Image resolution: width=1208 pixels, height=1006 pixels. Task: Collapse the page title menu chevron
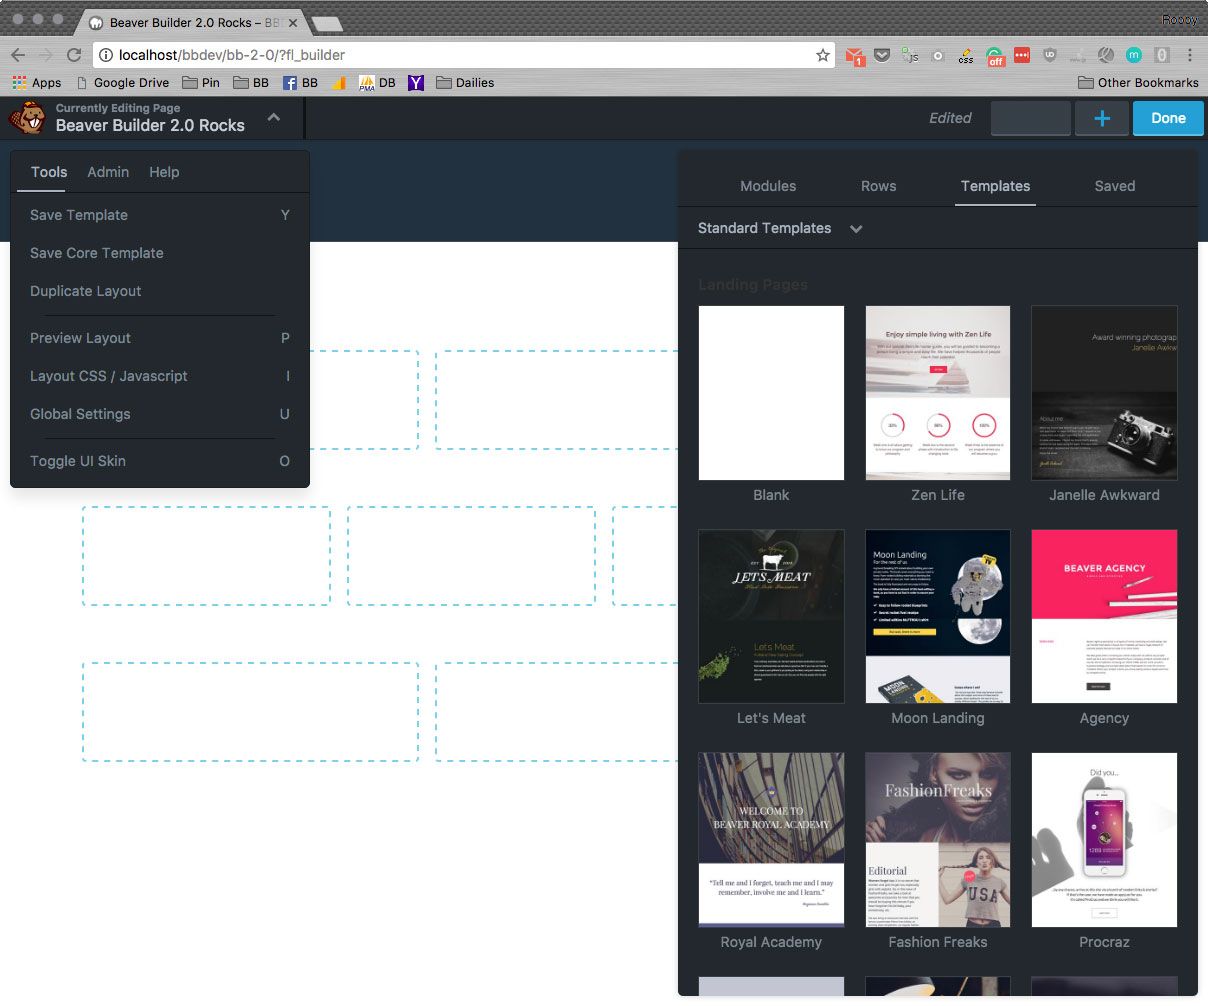pyautogui.click(x=274, y=118)
